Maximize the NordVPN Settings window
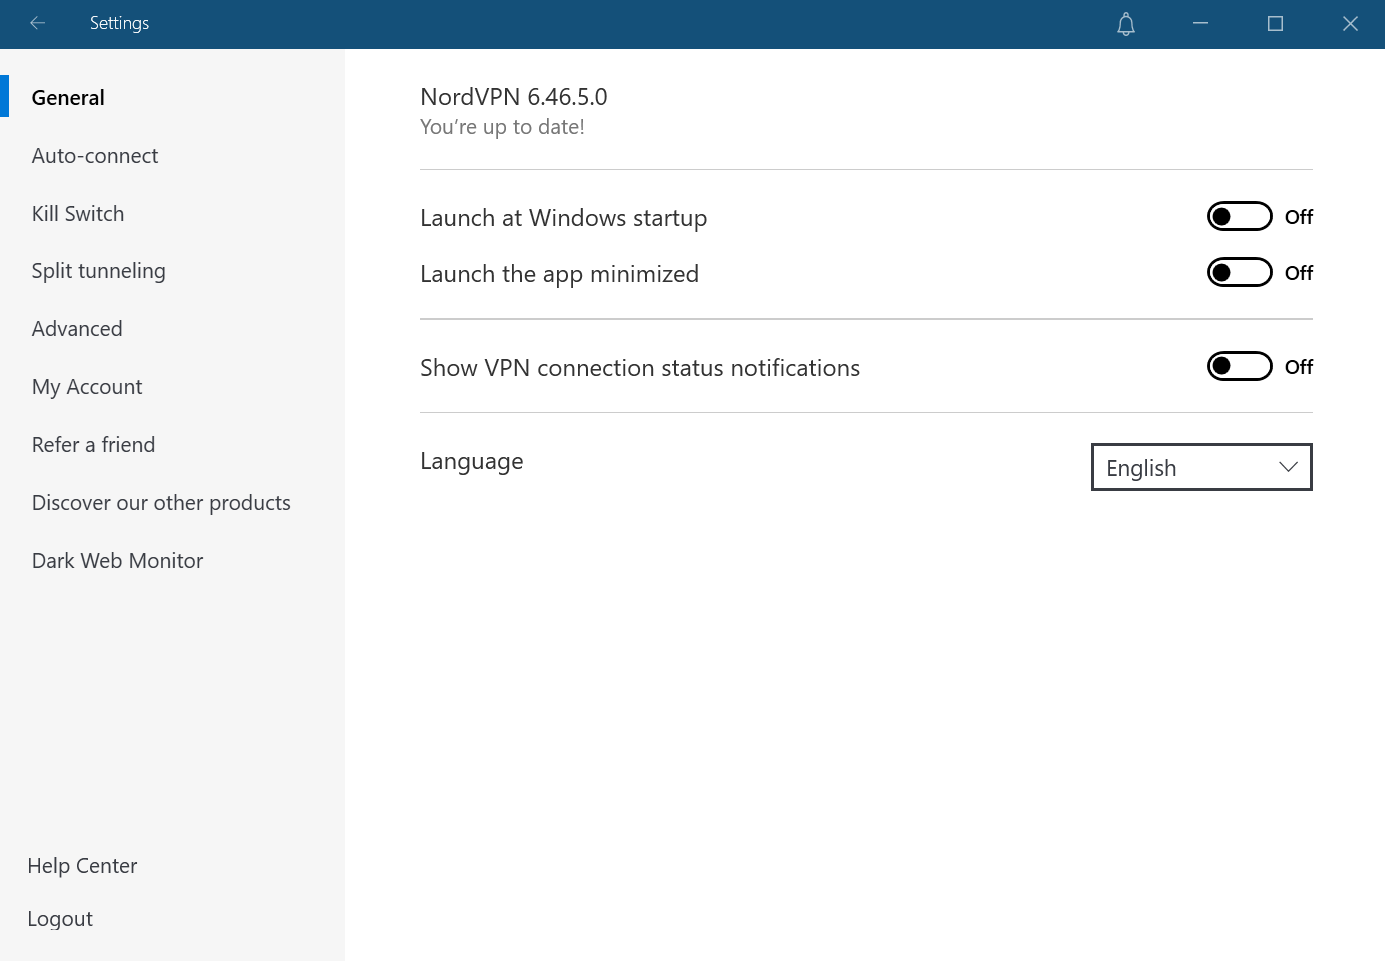Screen dimensions: 1385x961 pyautogui.click(x=1275, y=24)
